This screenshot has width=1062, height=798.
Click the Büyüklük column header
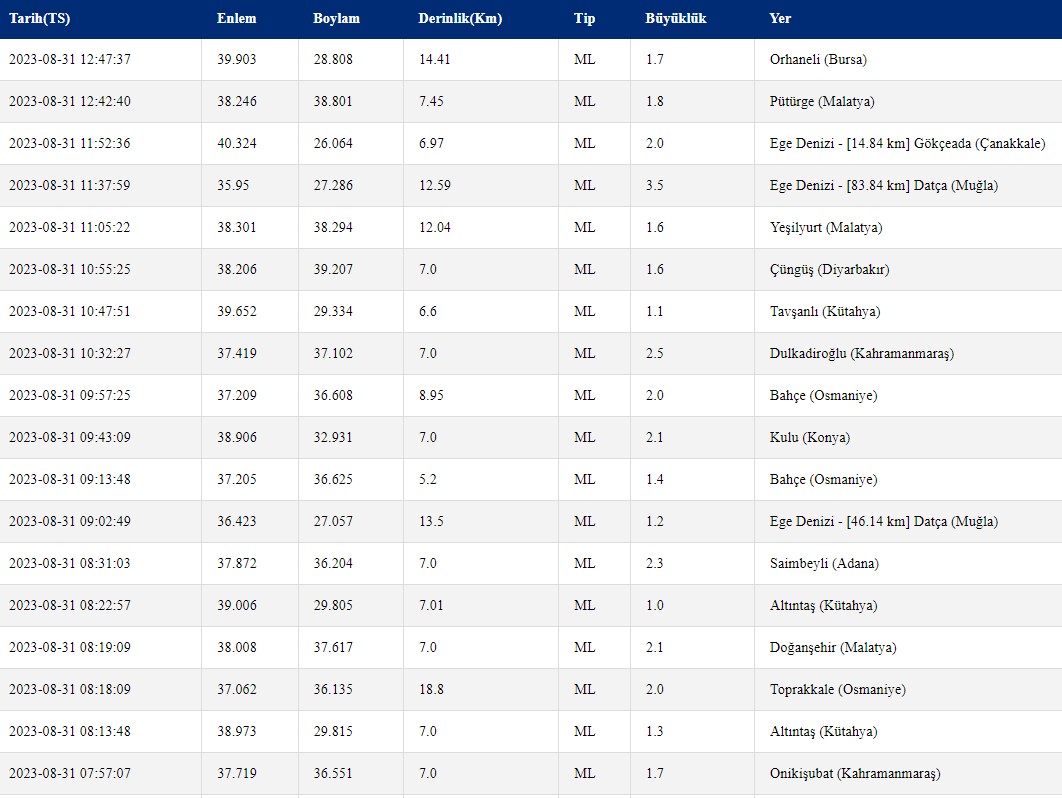click(676, 19)
